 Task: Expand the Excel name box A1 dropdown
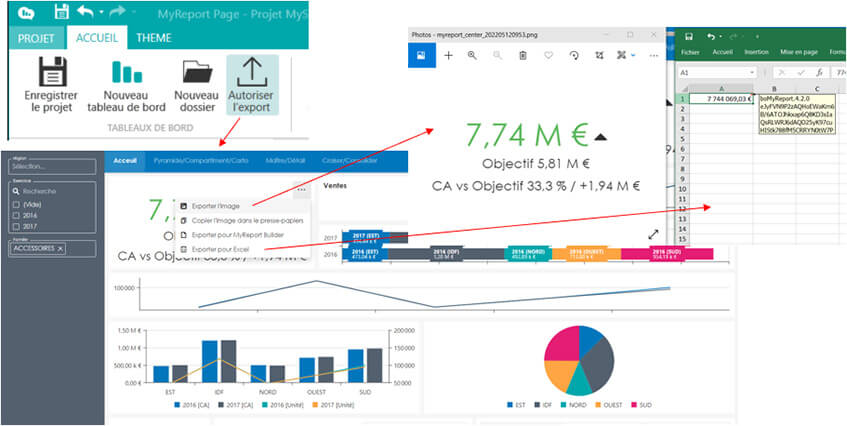[x=752, y=72]
